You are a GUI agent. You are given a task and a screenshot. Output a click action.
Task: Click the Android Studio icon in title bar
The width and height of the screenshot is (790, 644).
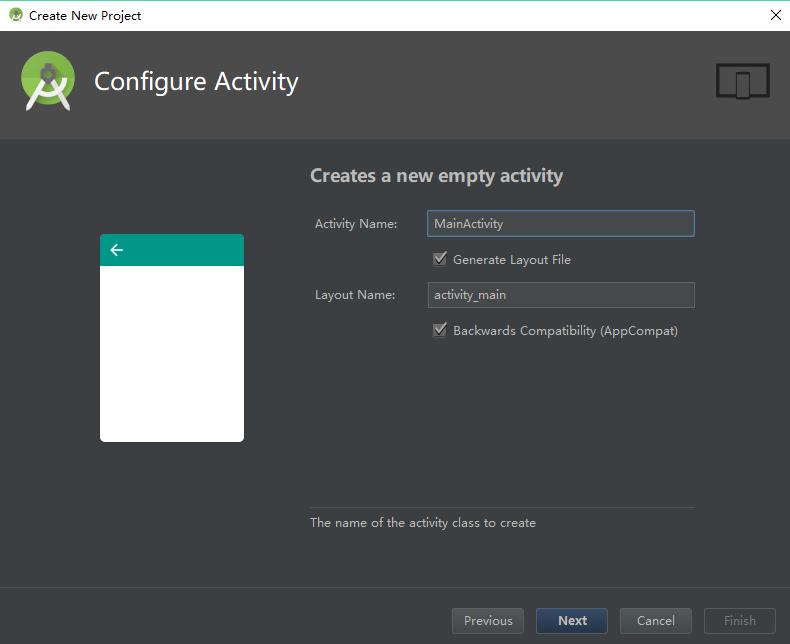16,15
